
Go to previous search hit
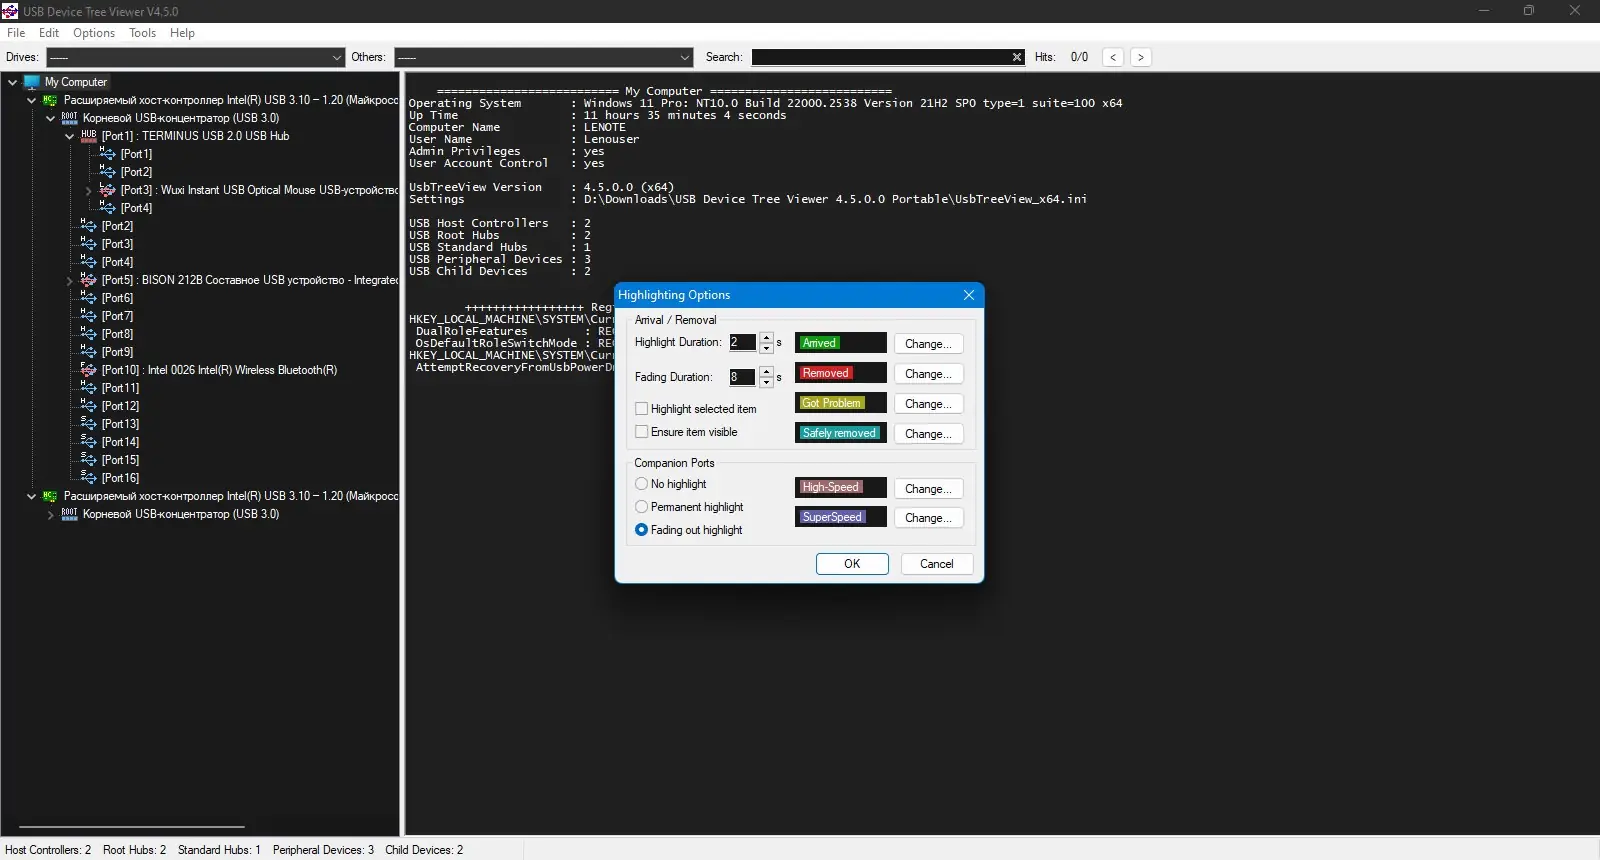[1113, 57]
